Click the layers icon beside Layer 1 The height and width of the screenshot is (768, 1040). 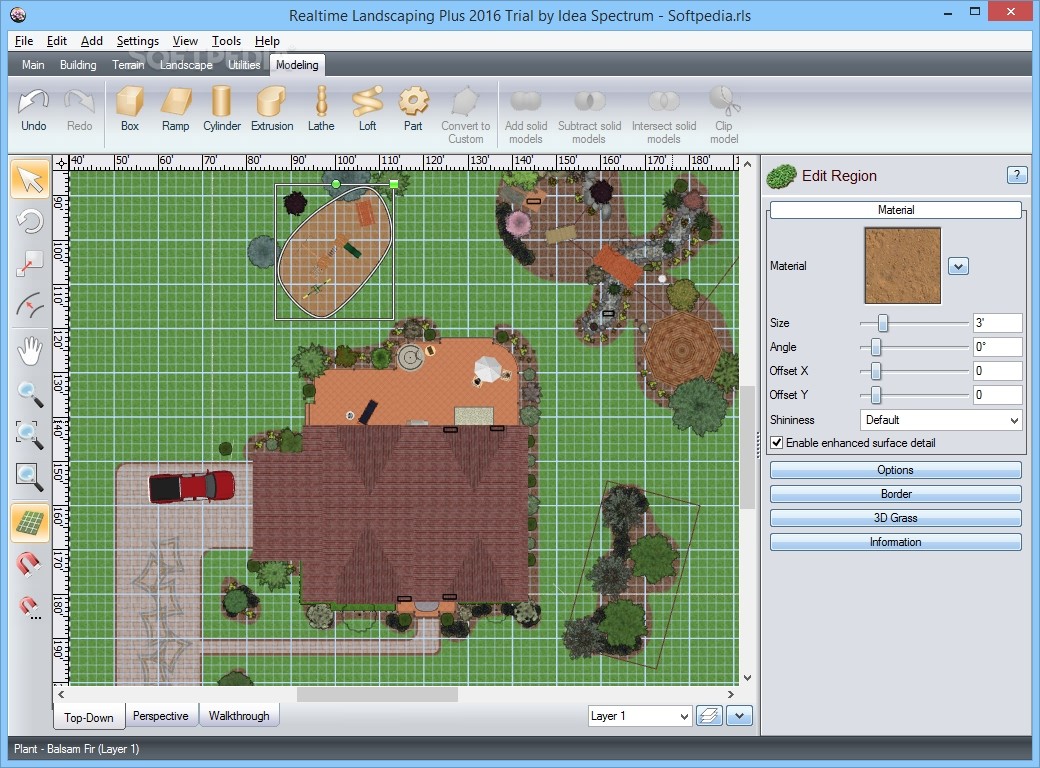709,716
